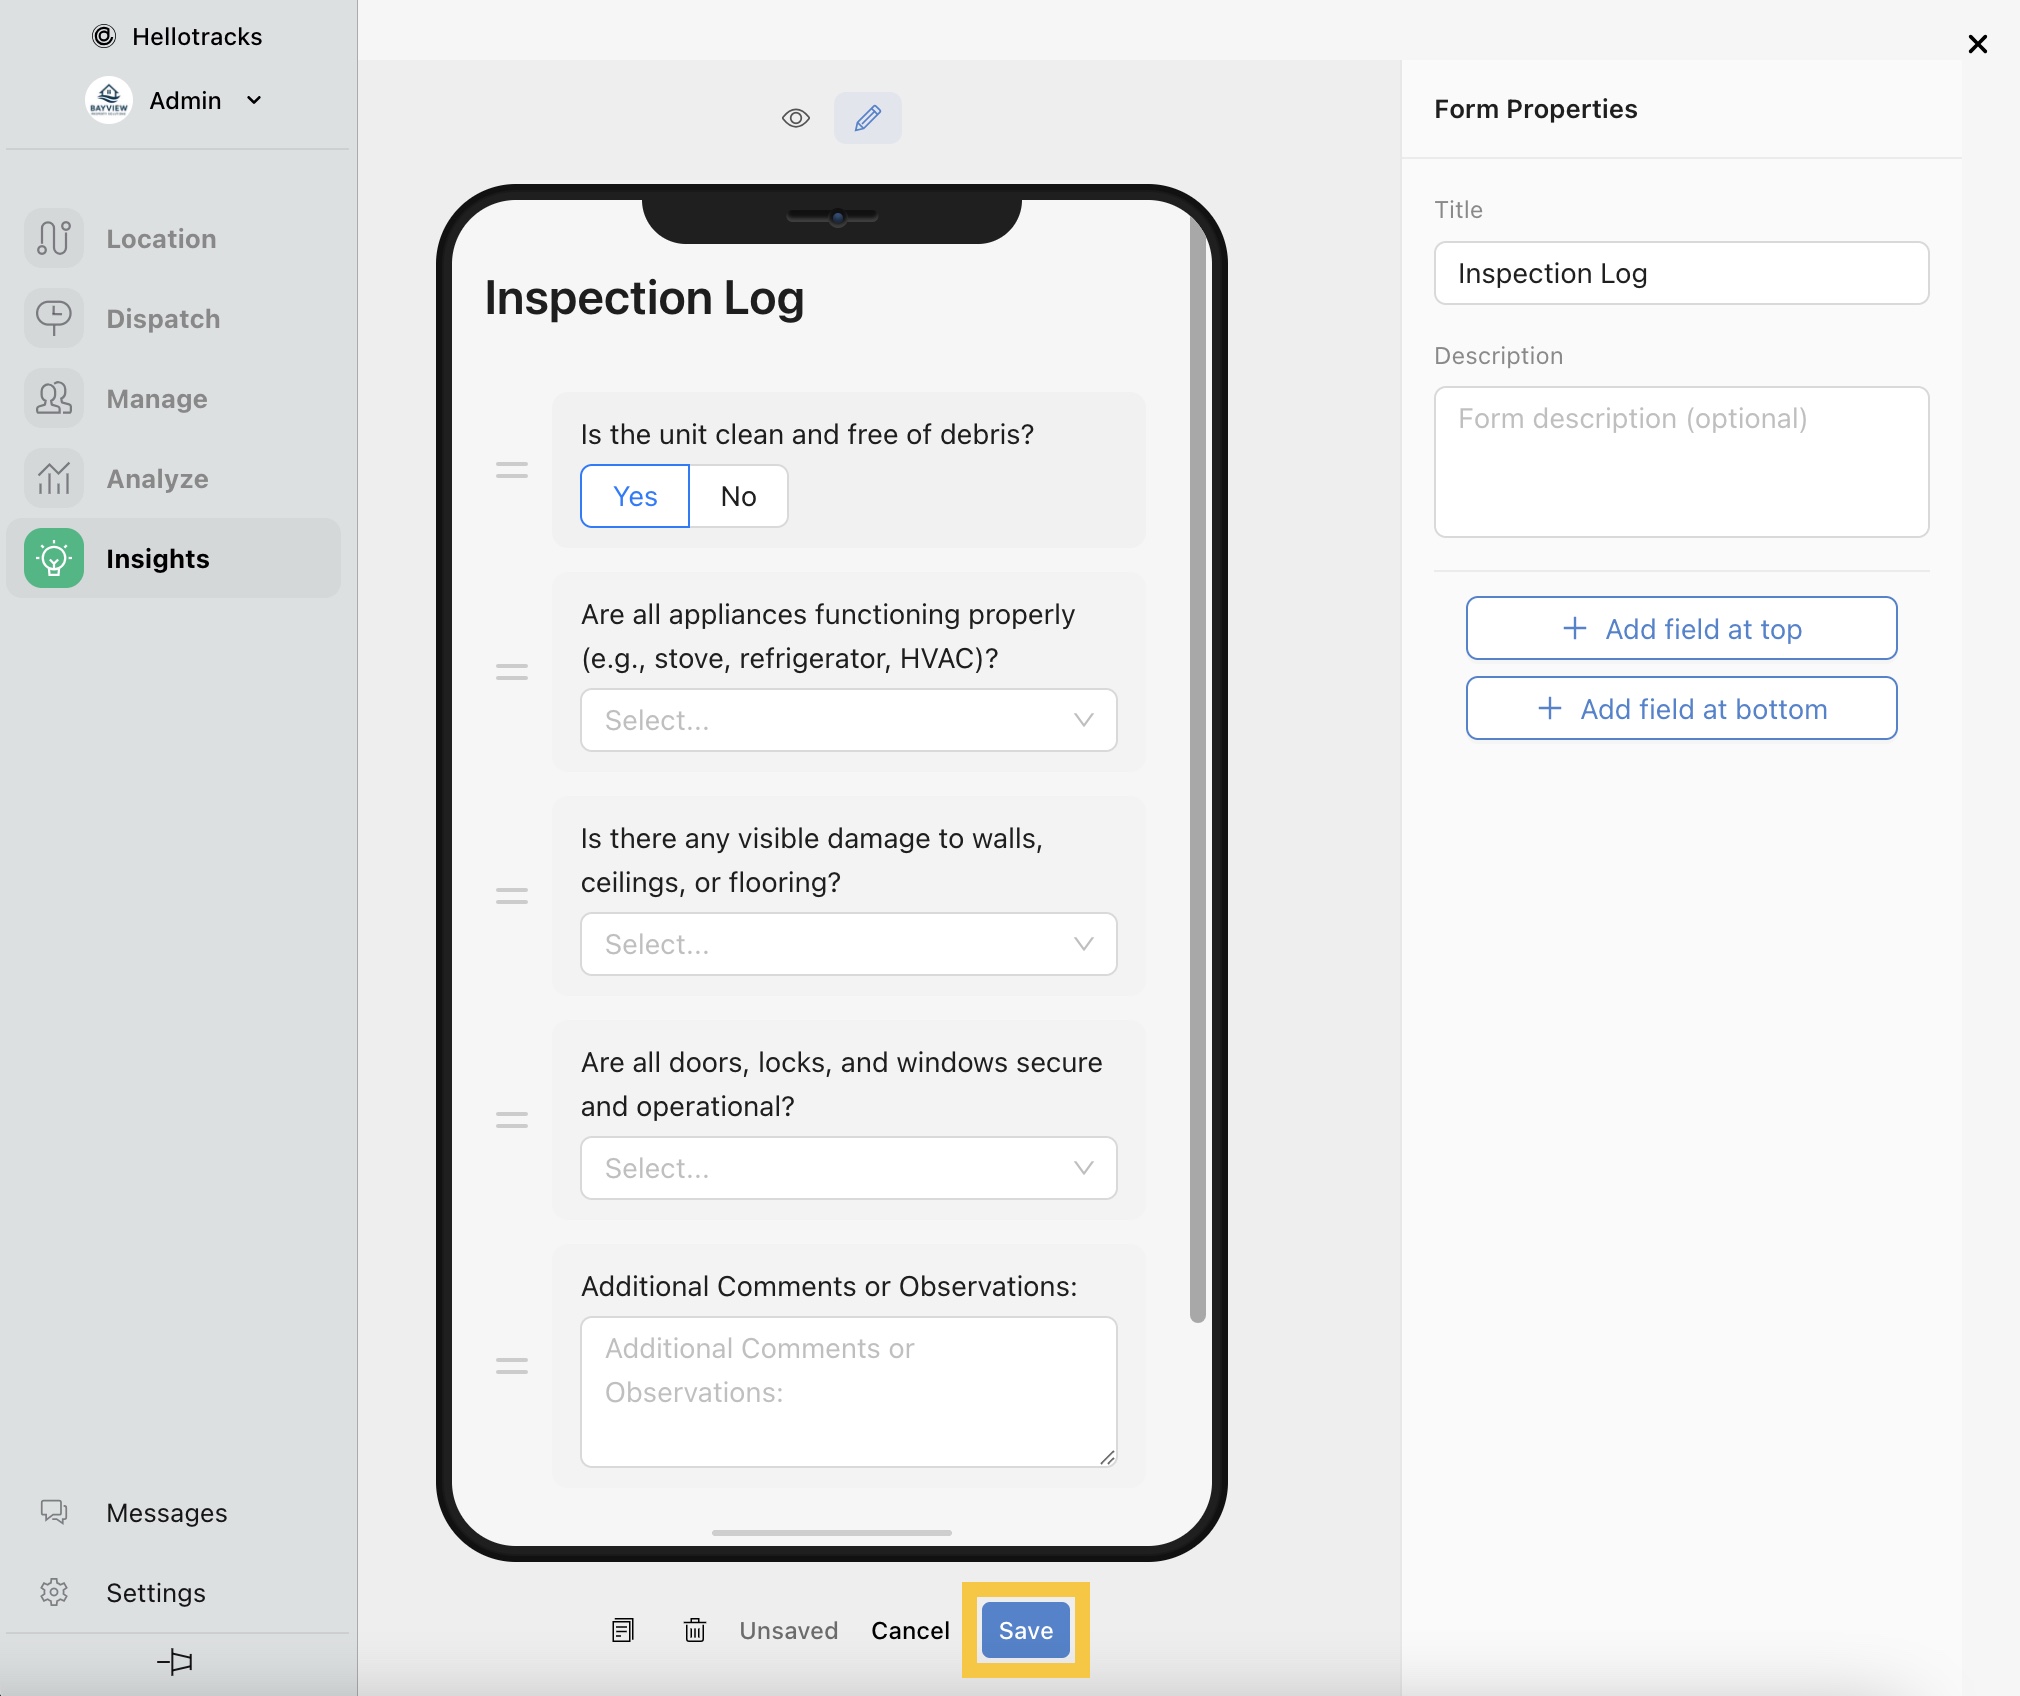Image resolution: width=2020 pixels, height=1696 pixels.
Task: Switch to preview mode with eye icon
Action: pos(795,118)
